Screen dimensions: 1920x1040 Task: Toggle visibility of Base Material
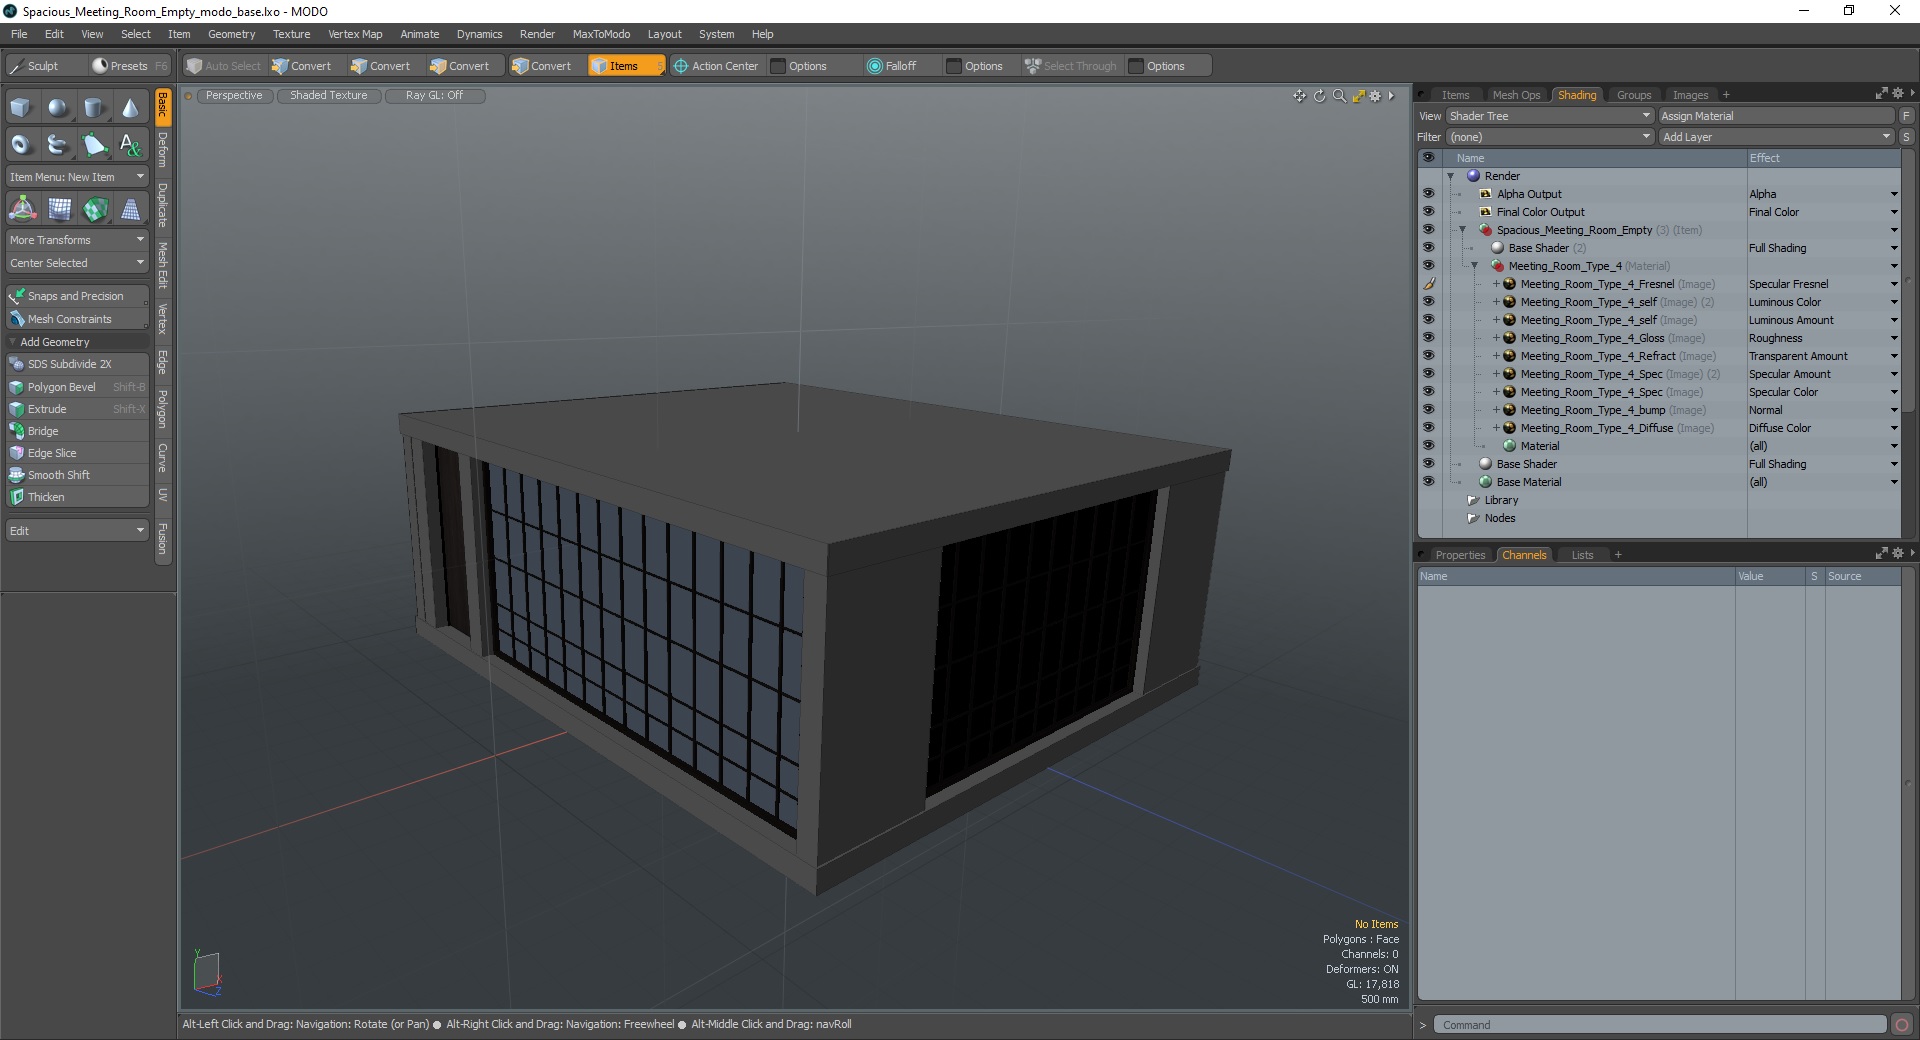[1428, 482]
